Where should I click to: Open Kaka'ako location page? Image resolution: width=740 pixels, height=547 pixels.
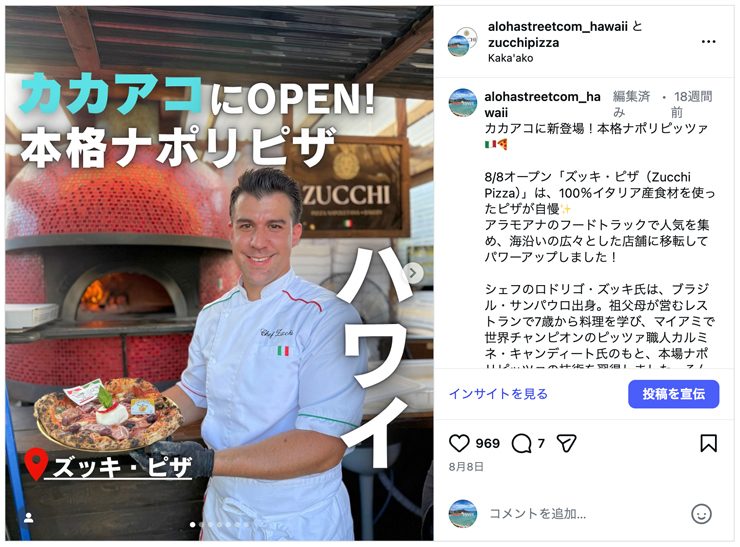tap(510, 58)
